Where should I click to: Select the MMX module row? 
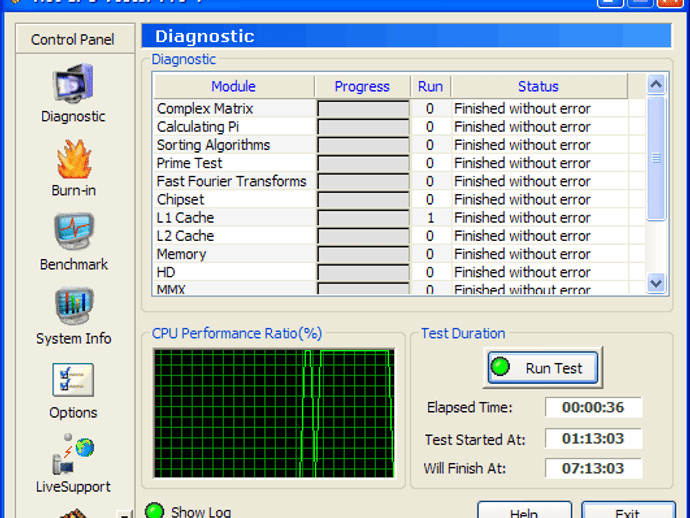pyautogui.click(x=399, y=288)
